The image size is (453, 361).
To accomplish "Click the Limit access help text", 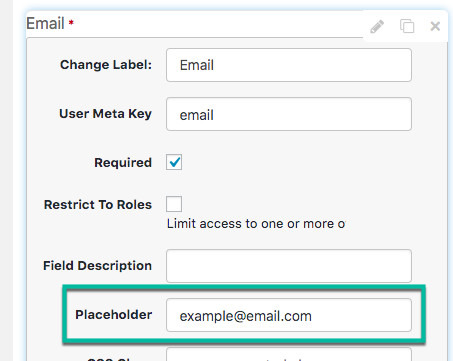I will (x=256, y=224).
